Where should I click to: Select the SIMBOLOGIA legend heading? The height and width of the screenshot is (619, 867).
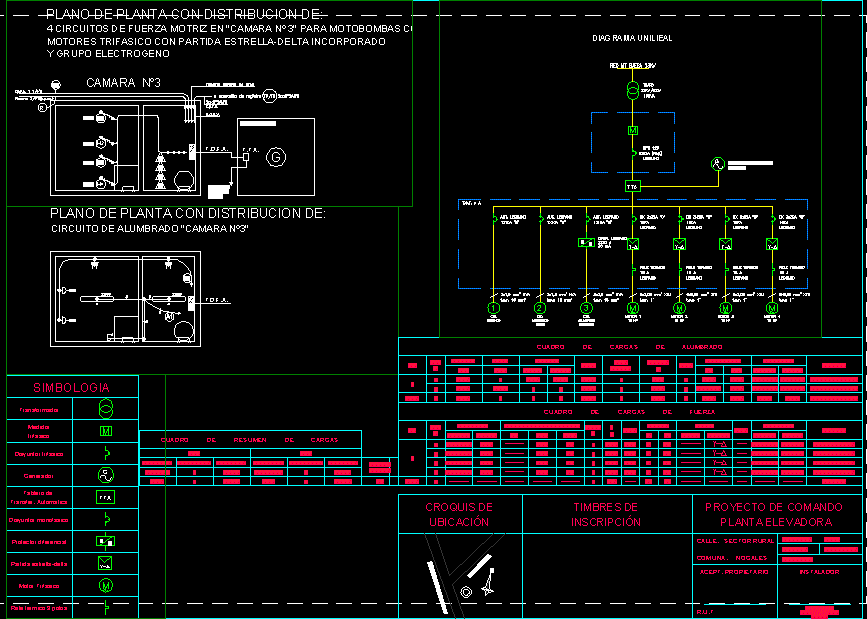pyautogui.click(x=71, y=387)
